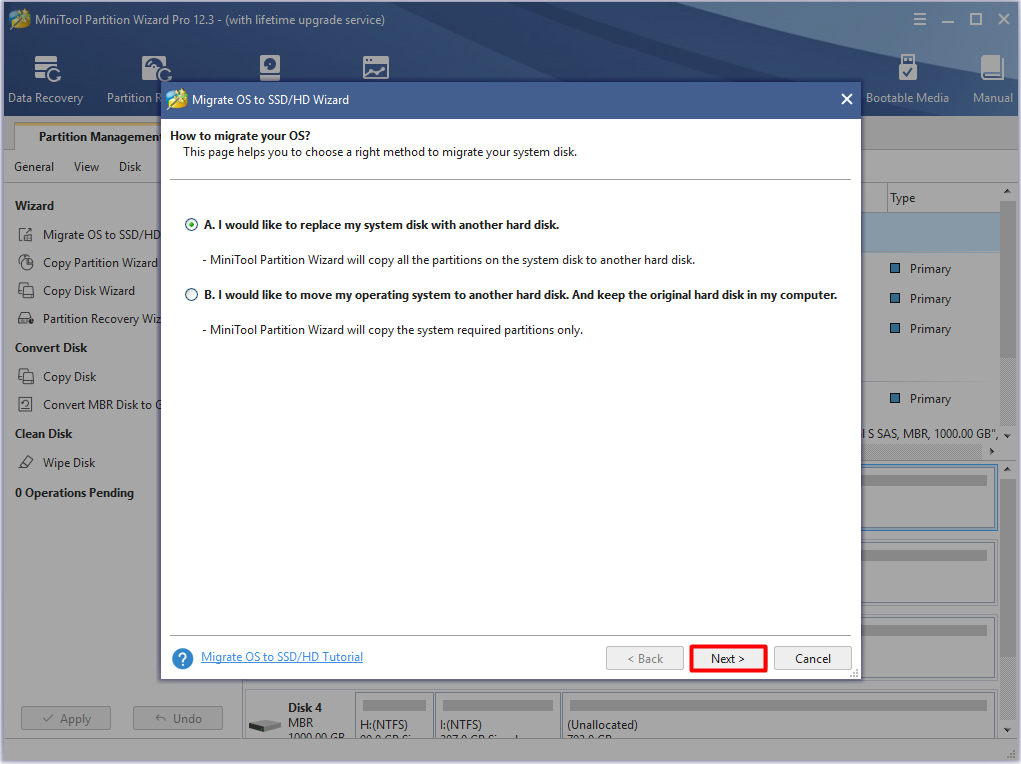Click the Wipe Disk label in sidebar
Screen dimensions: 1021x764
tap(69, 462)
